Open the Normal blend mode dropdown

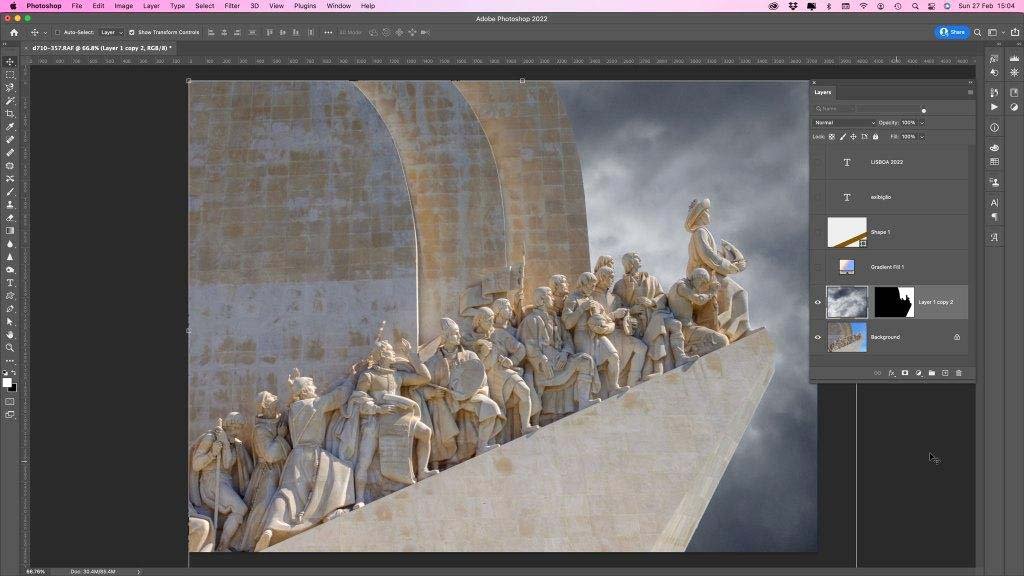coord(844,123)
